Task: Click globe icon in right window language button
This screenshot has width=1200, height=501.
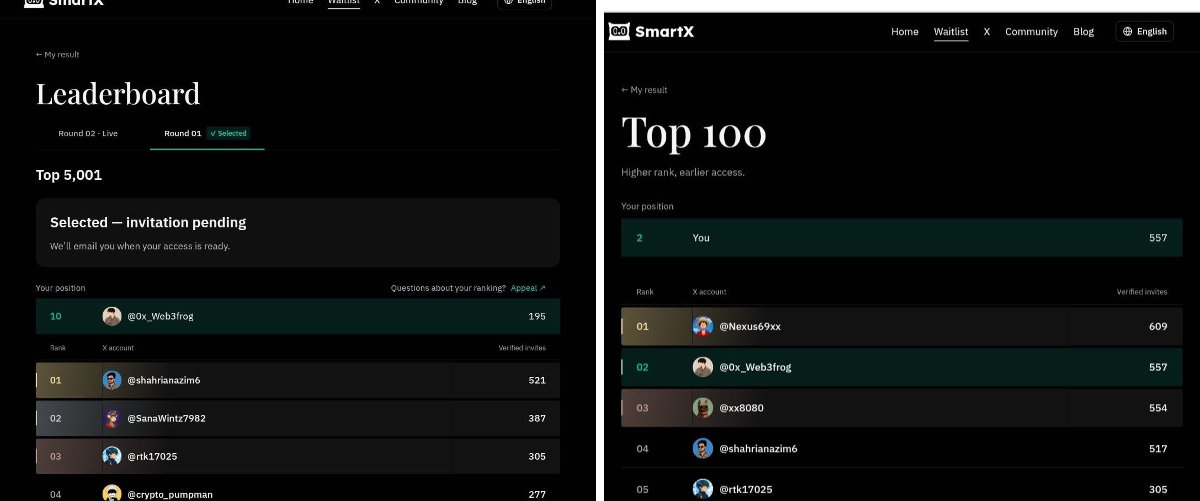Action: (x=1128, y=32)
